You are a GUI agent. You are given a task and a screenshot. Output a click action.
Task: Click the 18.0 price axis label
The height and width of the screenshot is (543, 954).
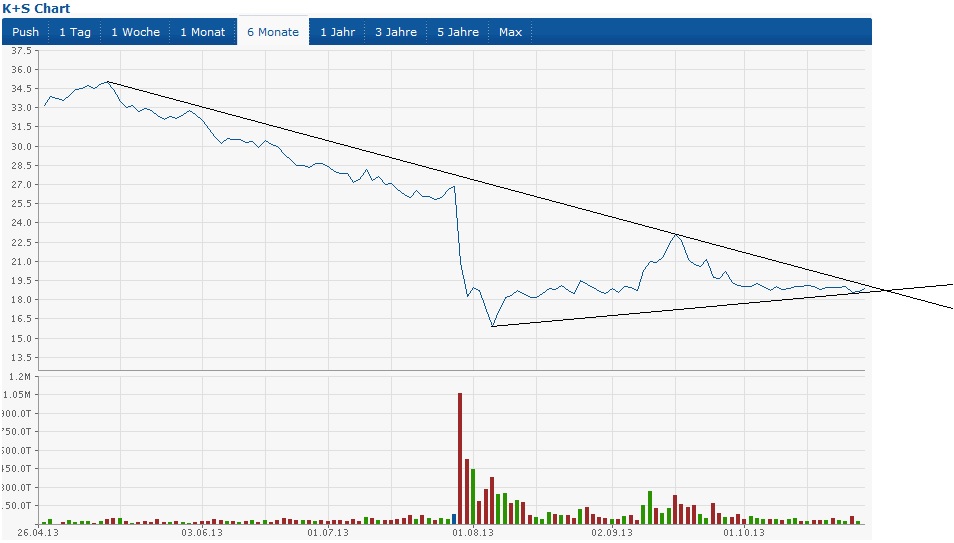[x=21, y=300]
